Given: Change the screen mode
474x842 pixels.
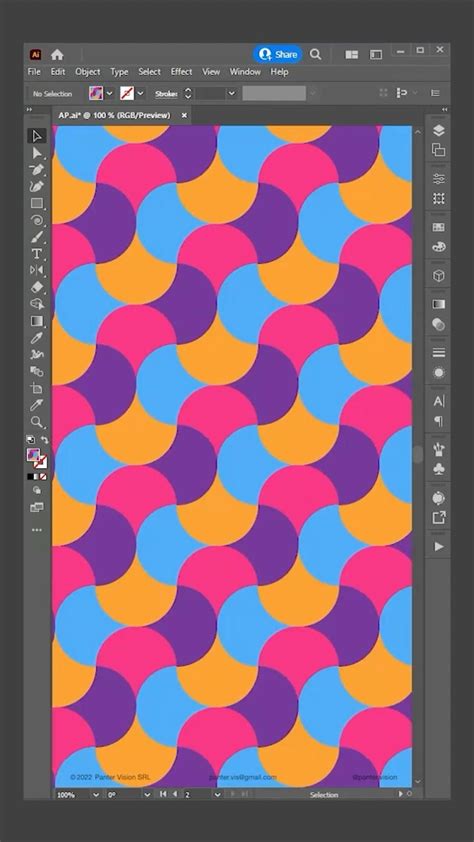Looking at the screenshot, I should (37, 507).
